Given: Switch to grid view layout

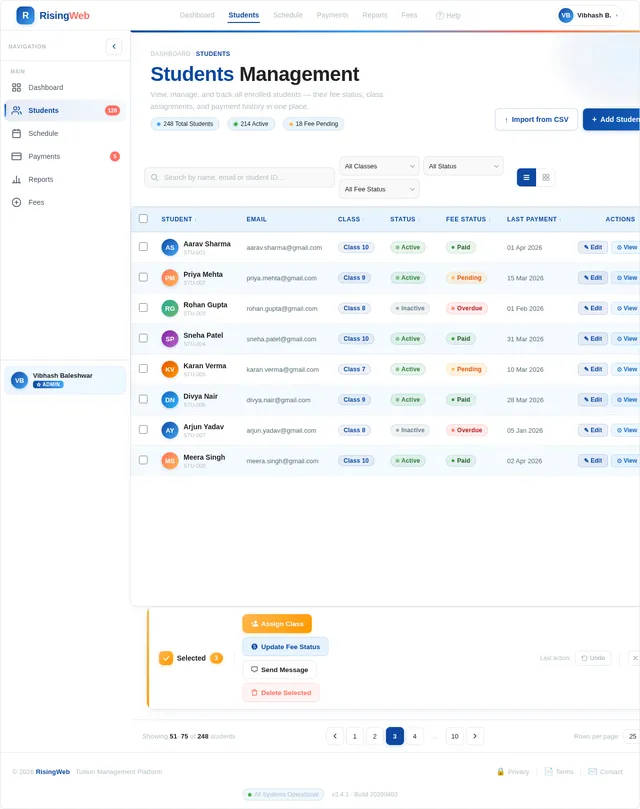Looking at the screenshot, I should click(546, 177).
